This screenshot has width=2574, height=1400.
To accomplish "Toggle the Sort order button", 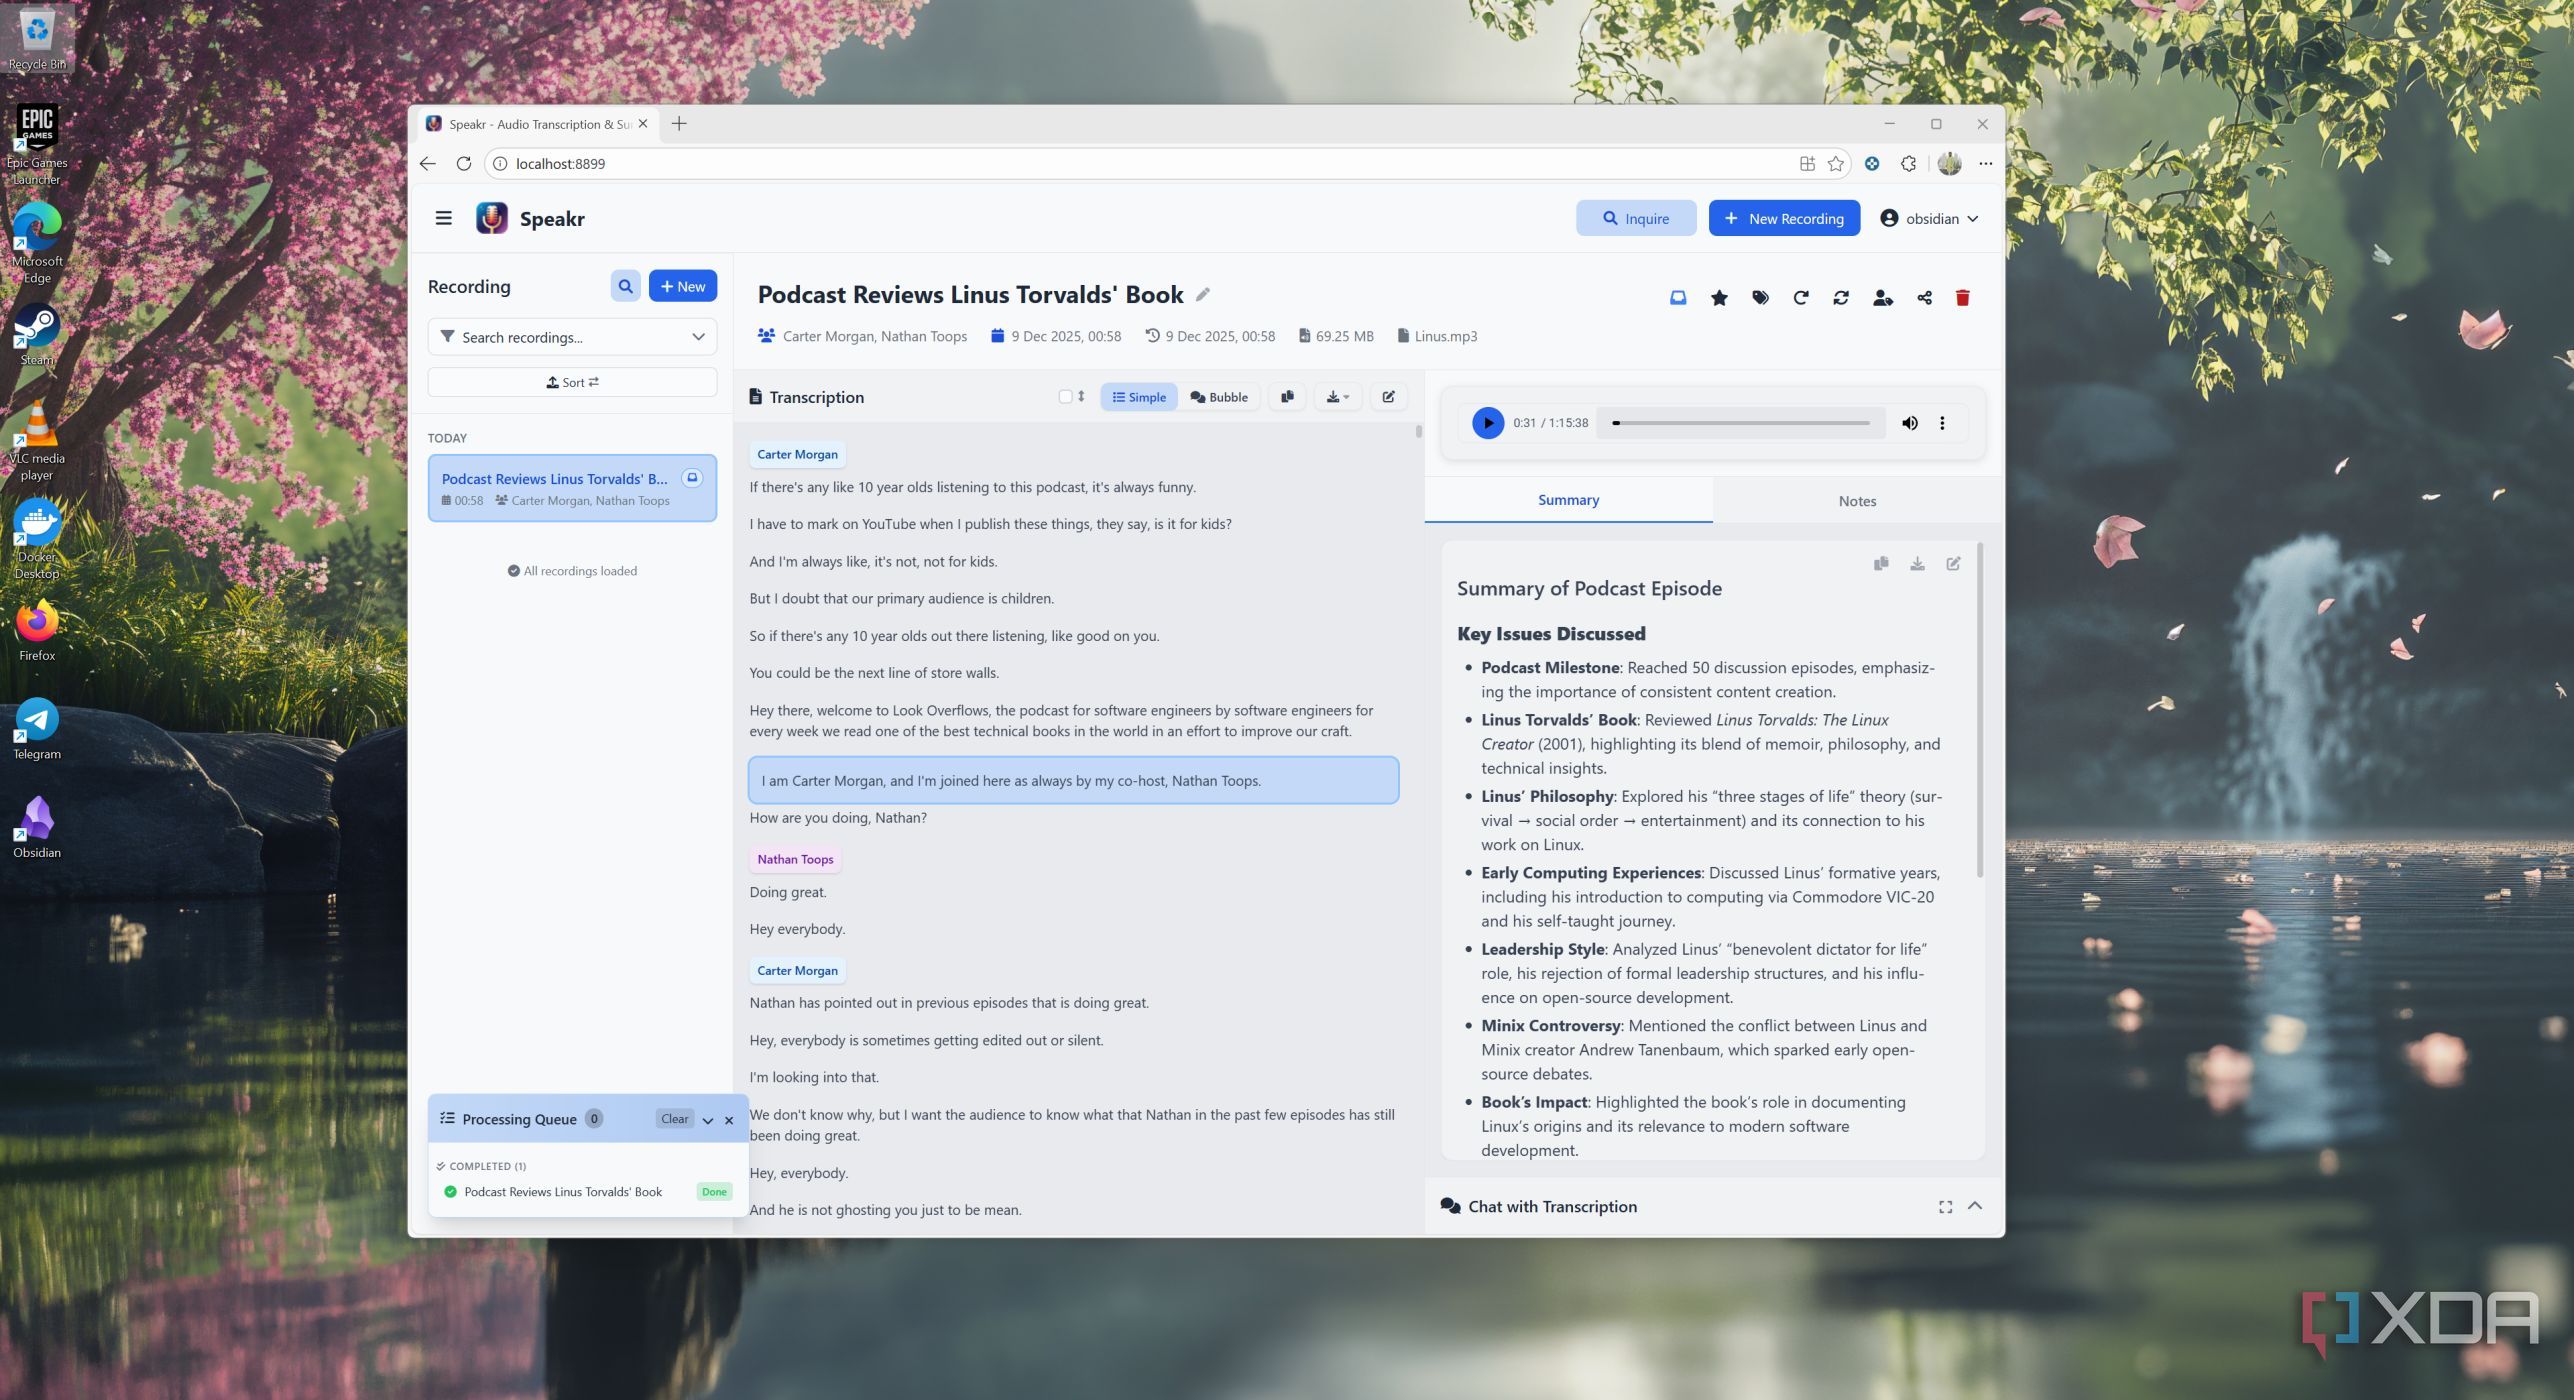I will coord(572,382).
